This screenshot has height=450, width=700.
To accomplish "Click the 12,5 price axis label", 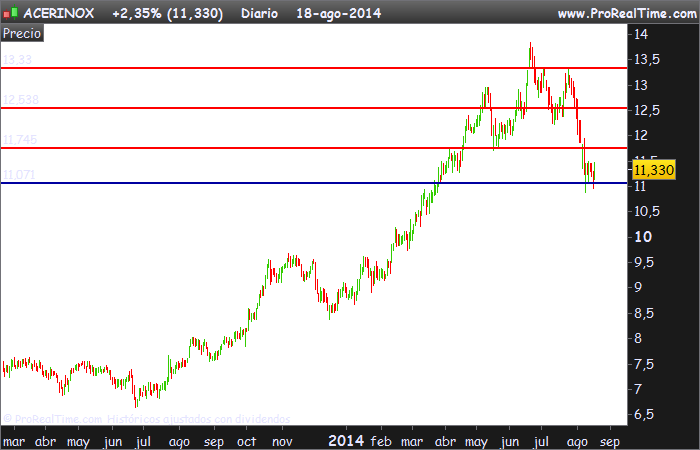I will click(x=646, y=110).
